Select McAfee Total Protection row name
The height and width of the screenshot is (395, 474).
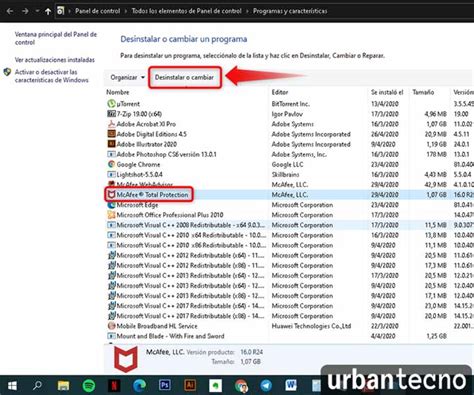click(x=152, y=195)
